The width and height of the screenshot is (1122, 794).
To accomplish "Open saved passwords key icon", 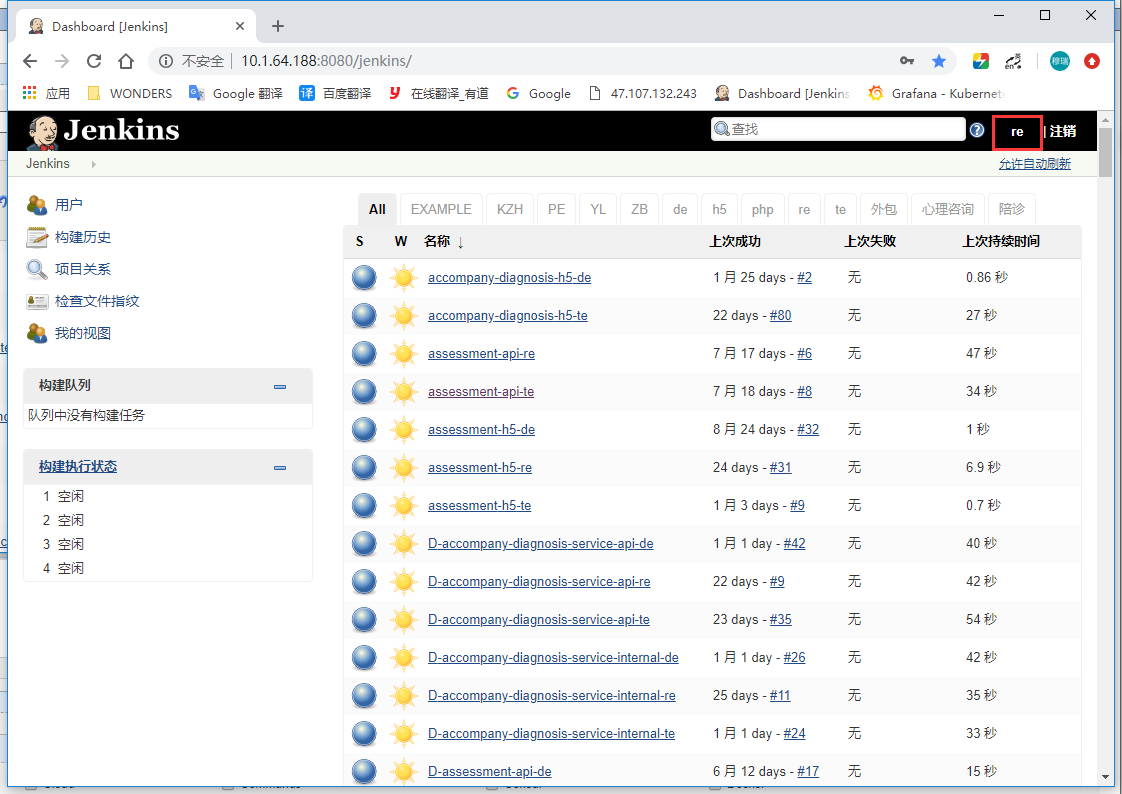I will pos(907,61).
